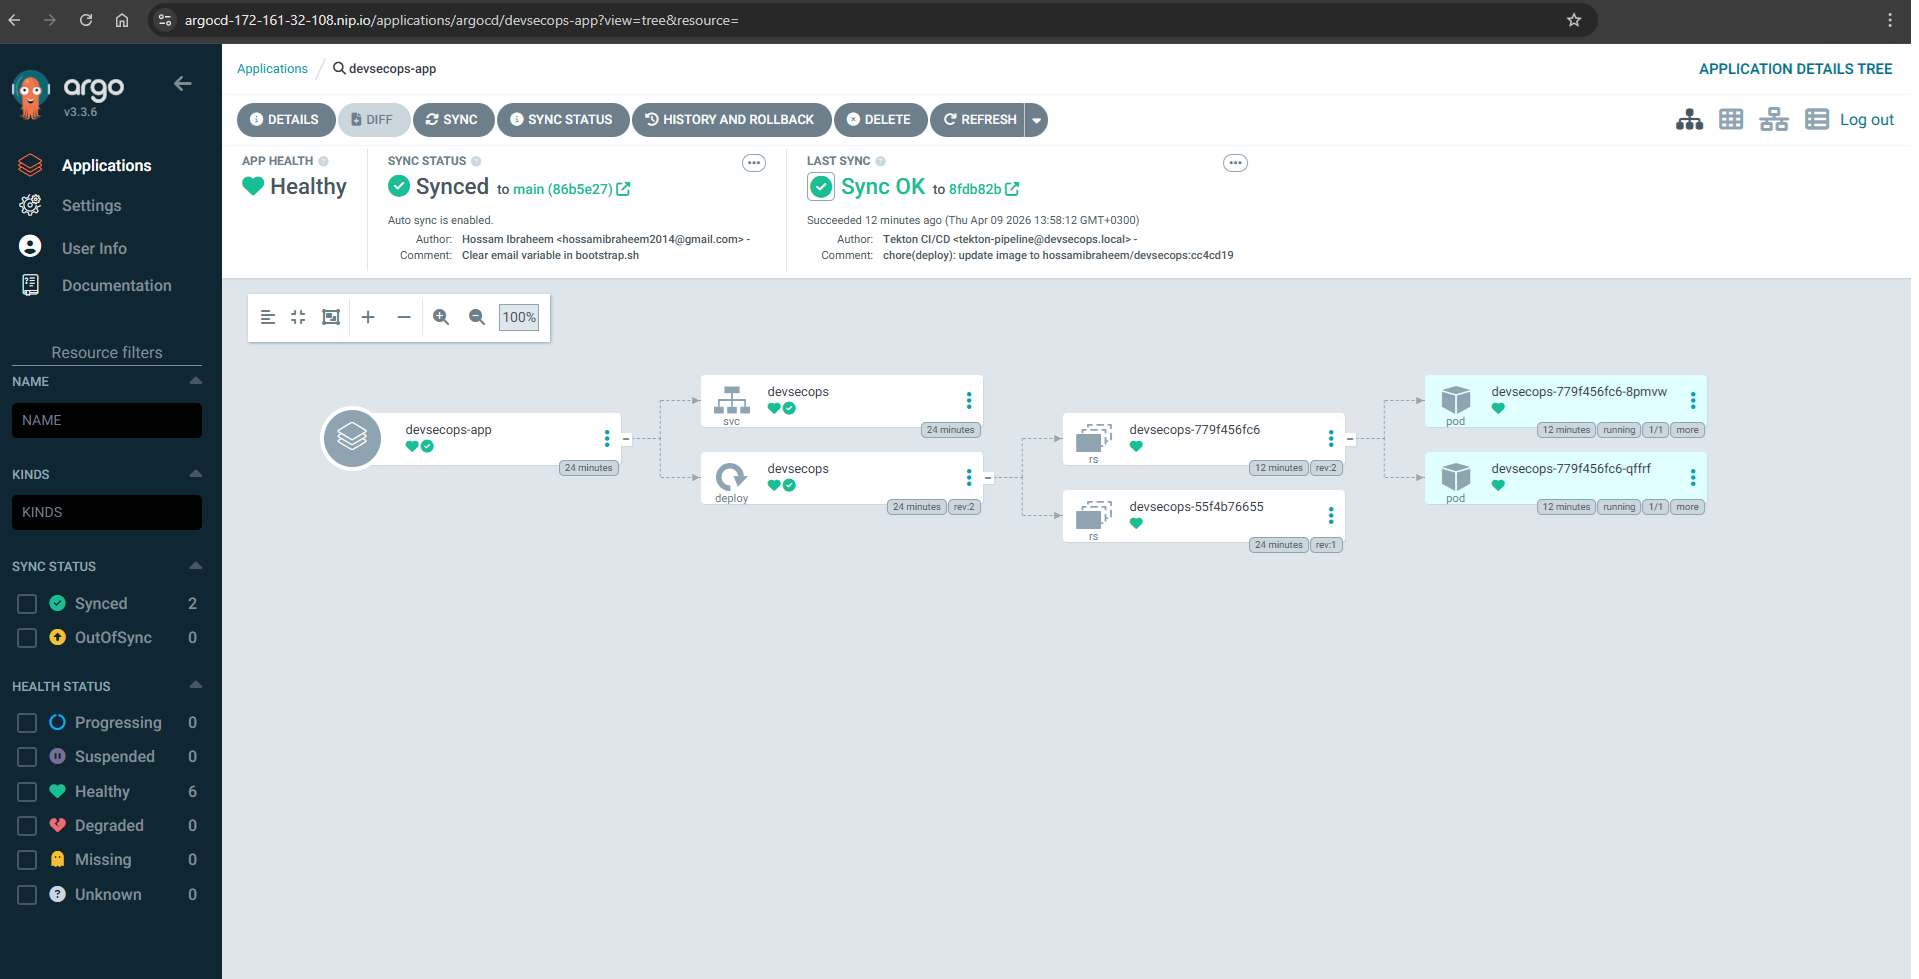Open the devsecops service node menu
The image size is (1919, 979).
point(967,401)
